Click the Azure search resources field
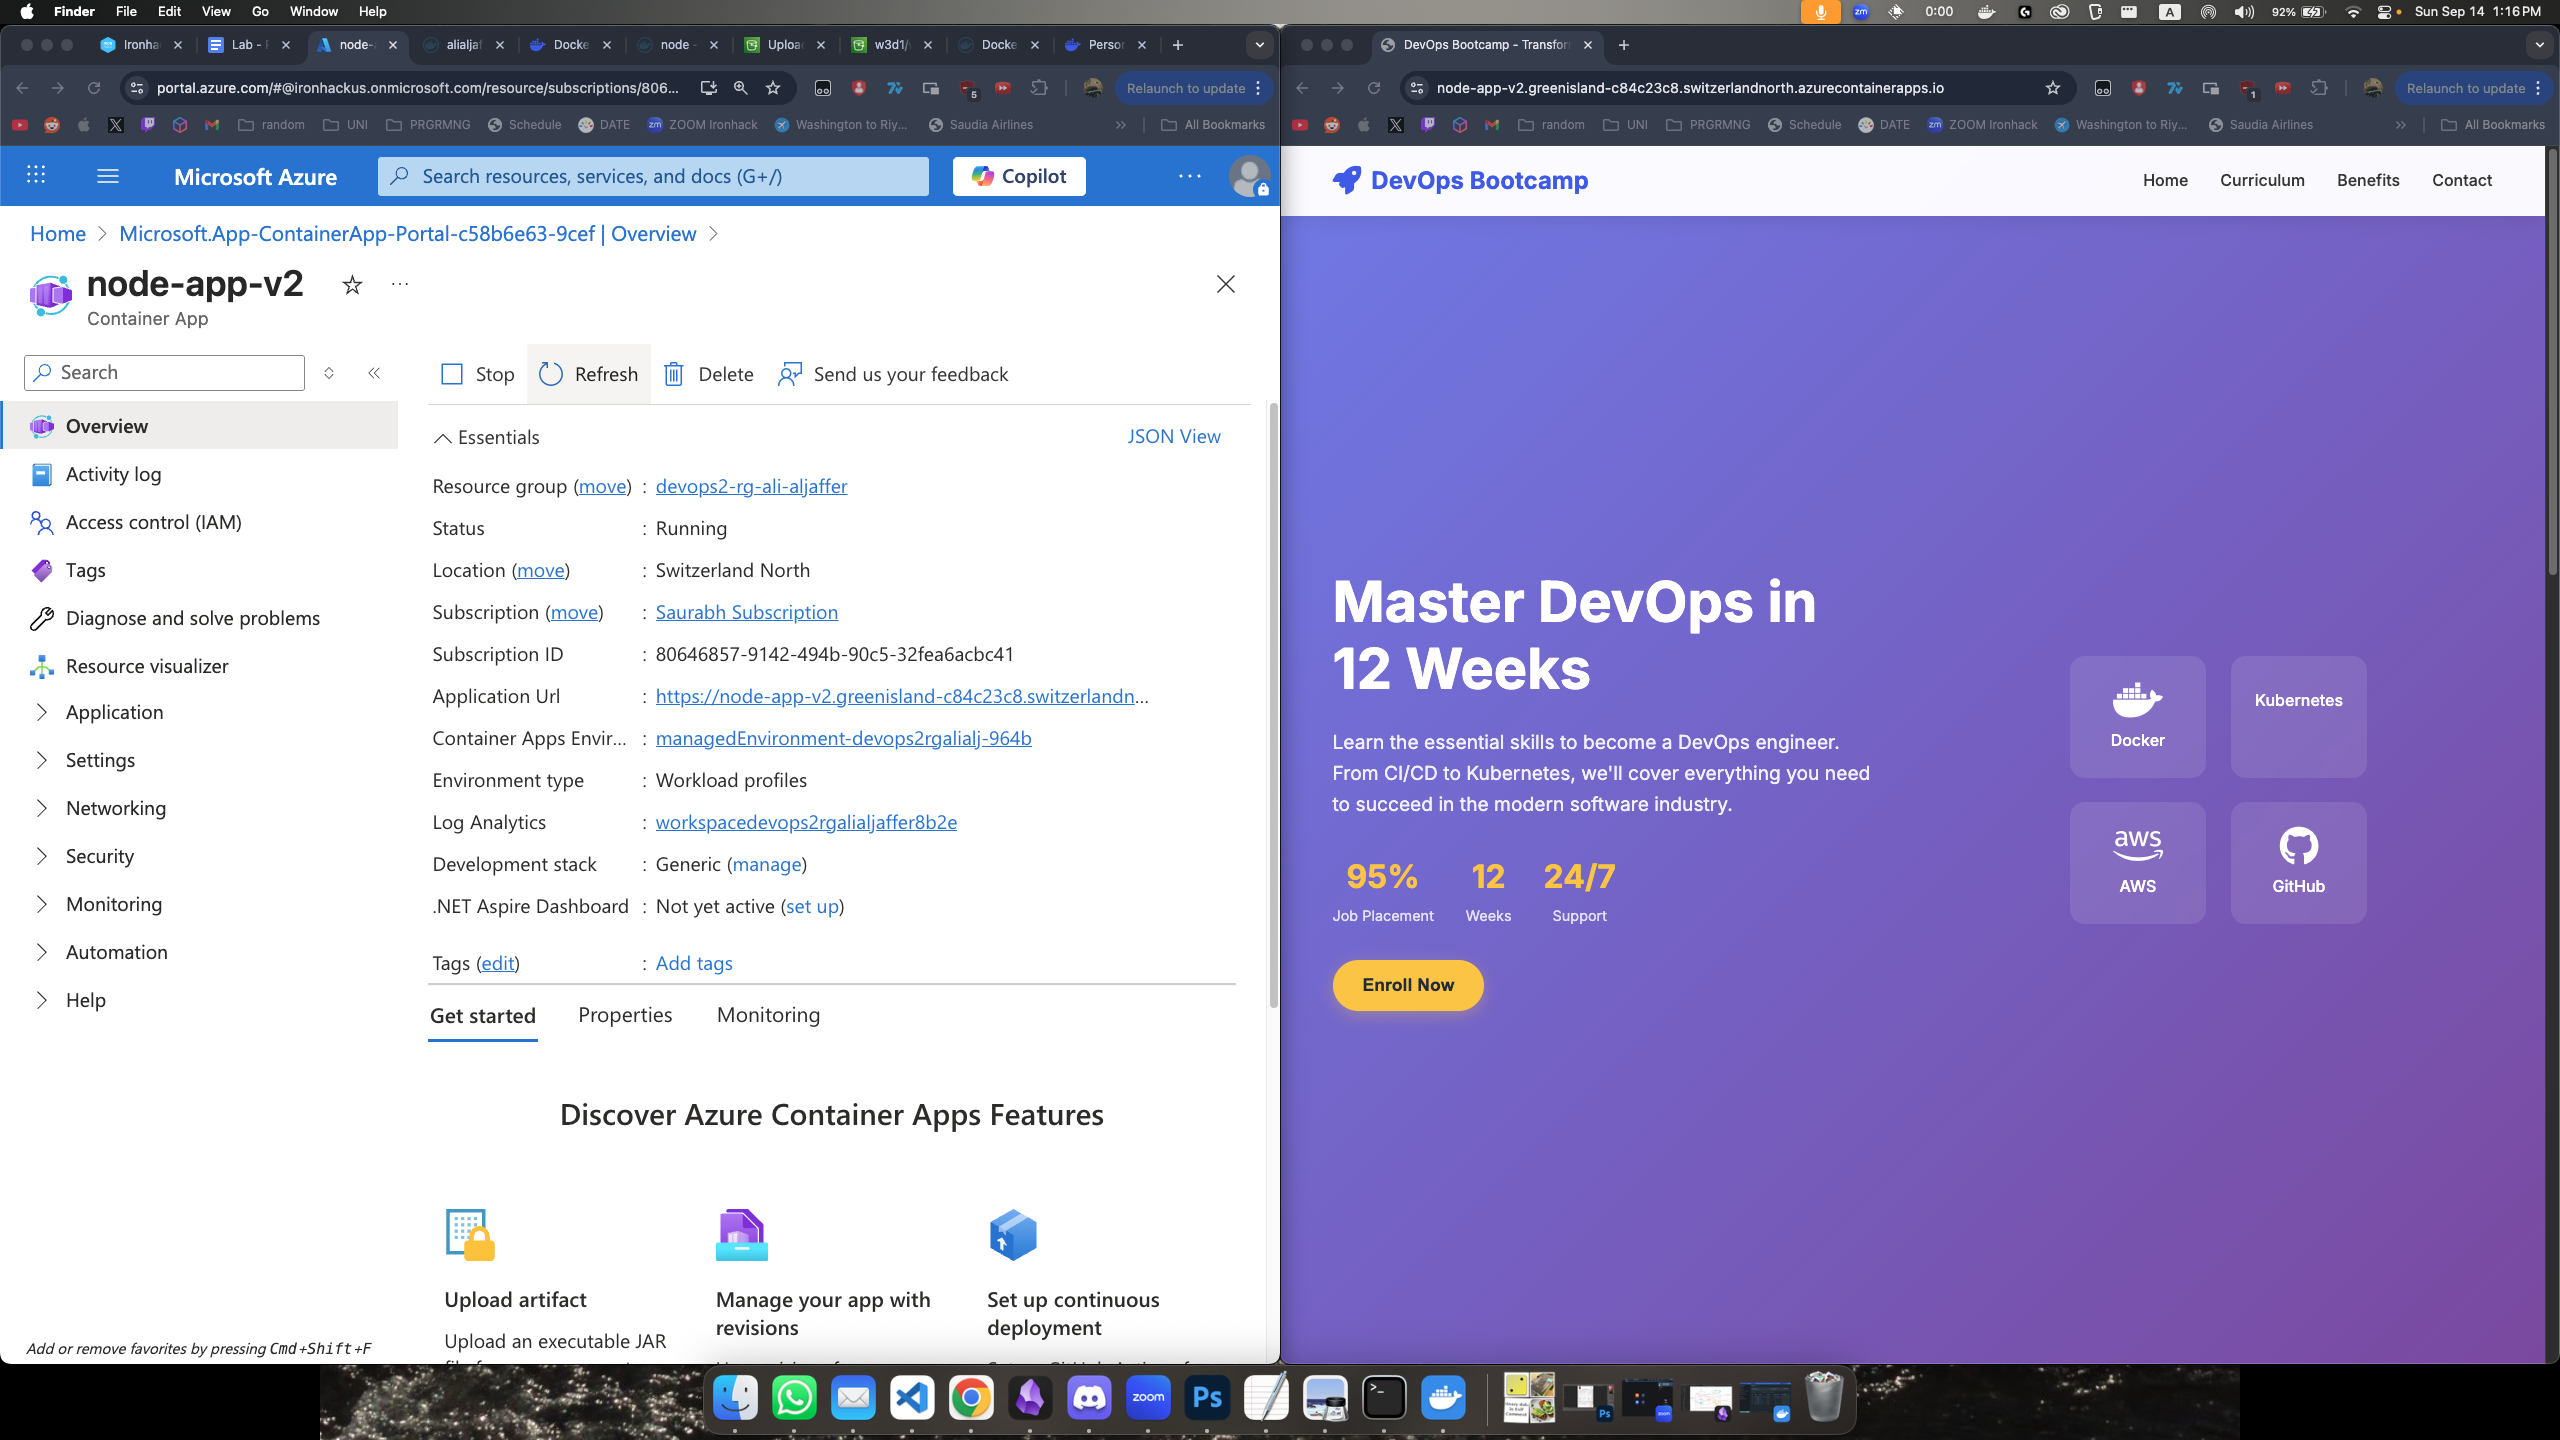The height and width of the screenshot is (1440, 2560). tap(653, 176)
